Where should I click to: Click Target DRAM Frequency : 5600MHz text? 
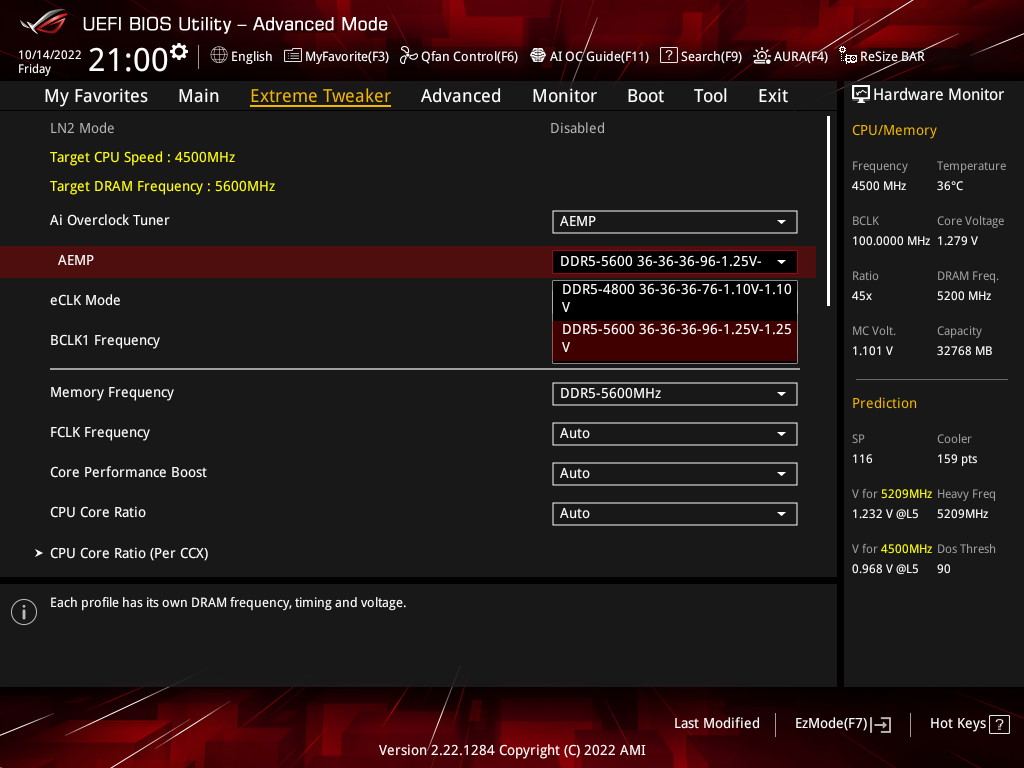tap(163, 186)
